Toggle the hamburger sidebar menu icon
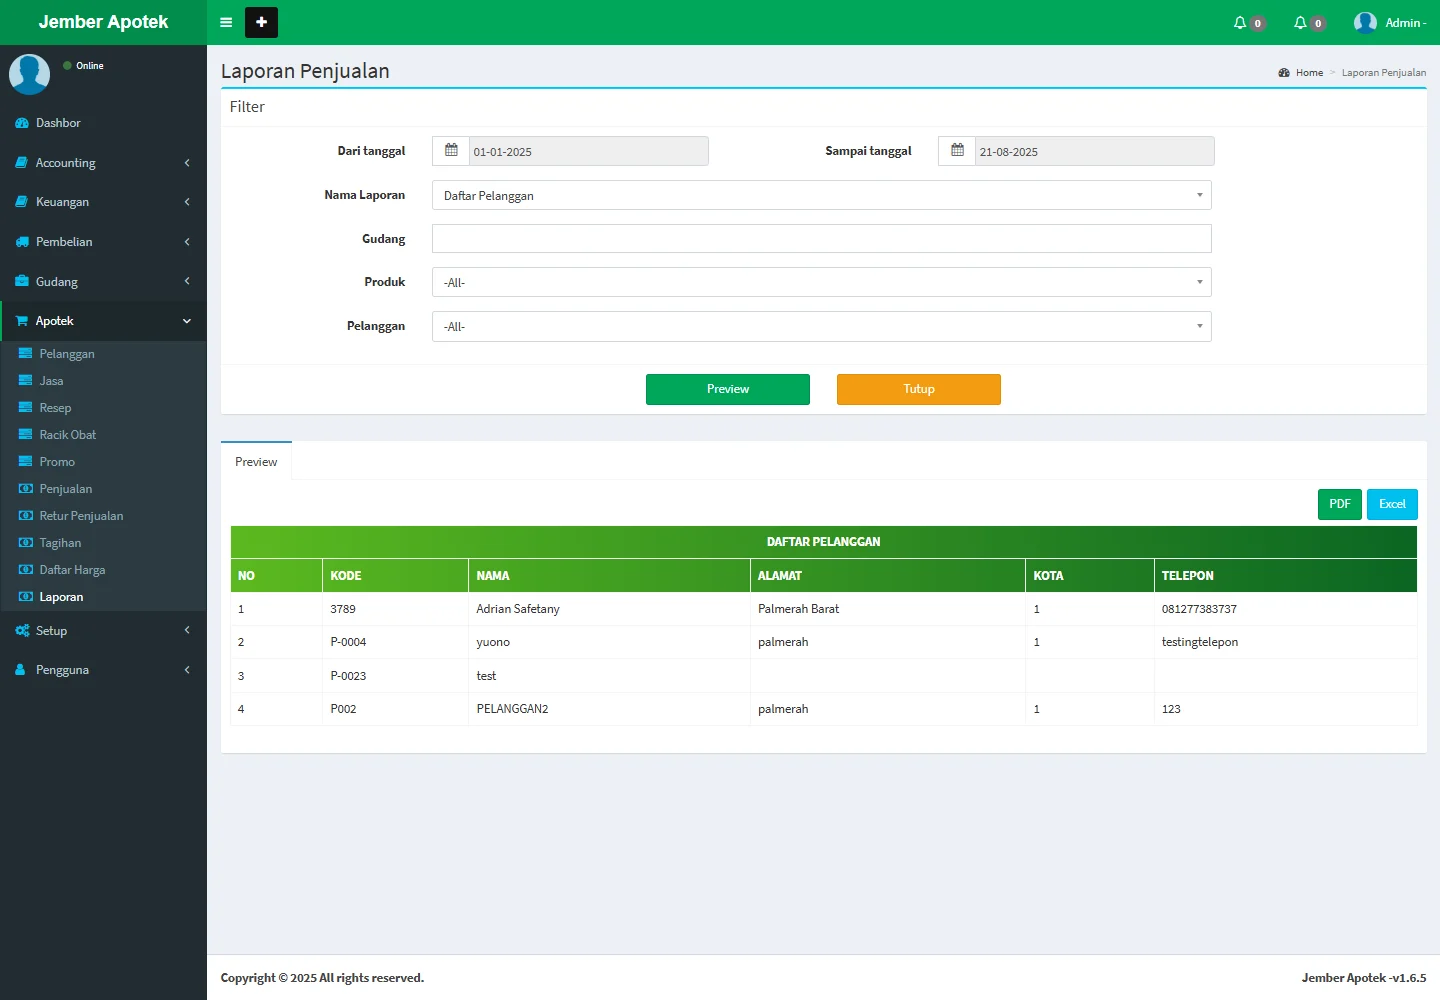This screenshot has width=1440, height=1000. point(226,22)
